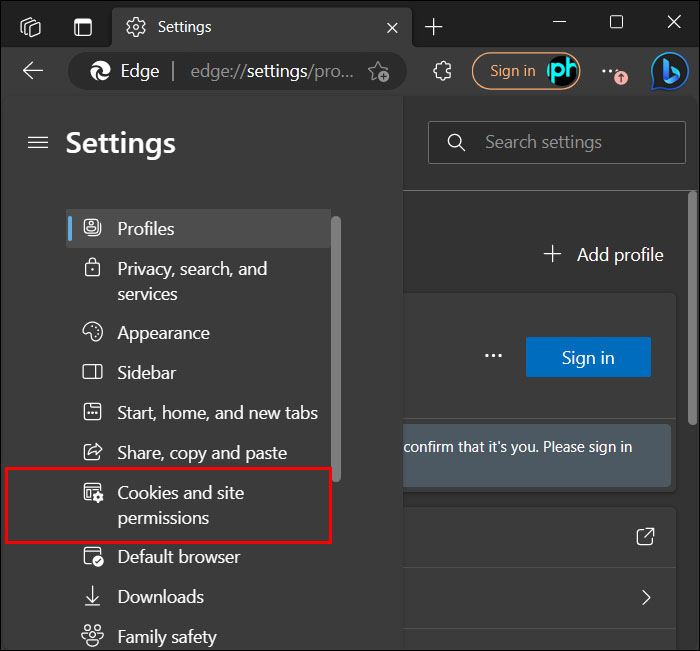Open the workspaces icon in the title bar
The image size is (700, 651).
pyautogui.click(x=30, y=27)
